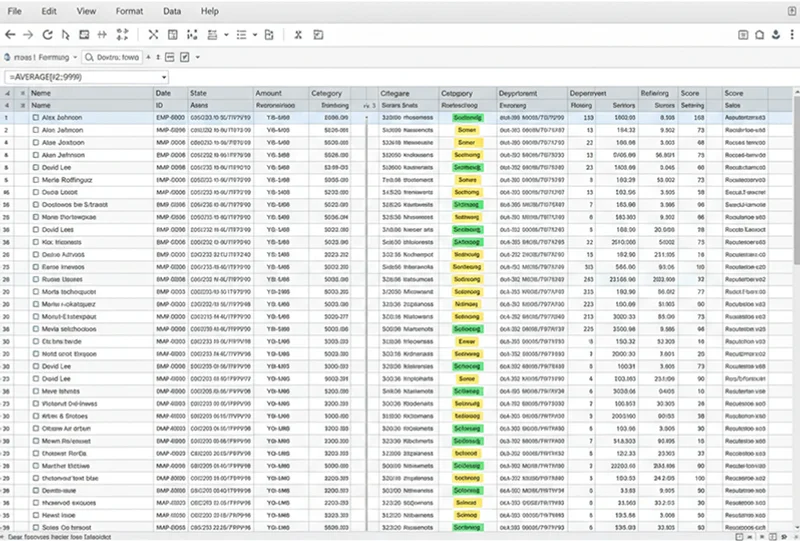The width and height of the screenshot is (800, 541).
Task: Click the home icon at top right
Action: tap(760, 35)
